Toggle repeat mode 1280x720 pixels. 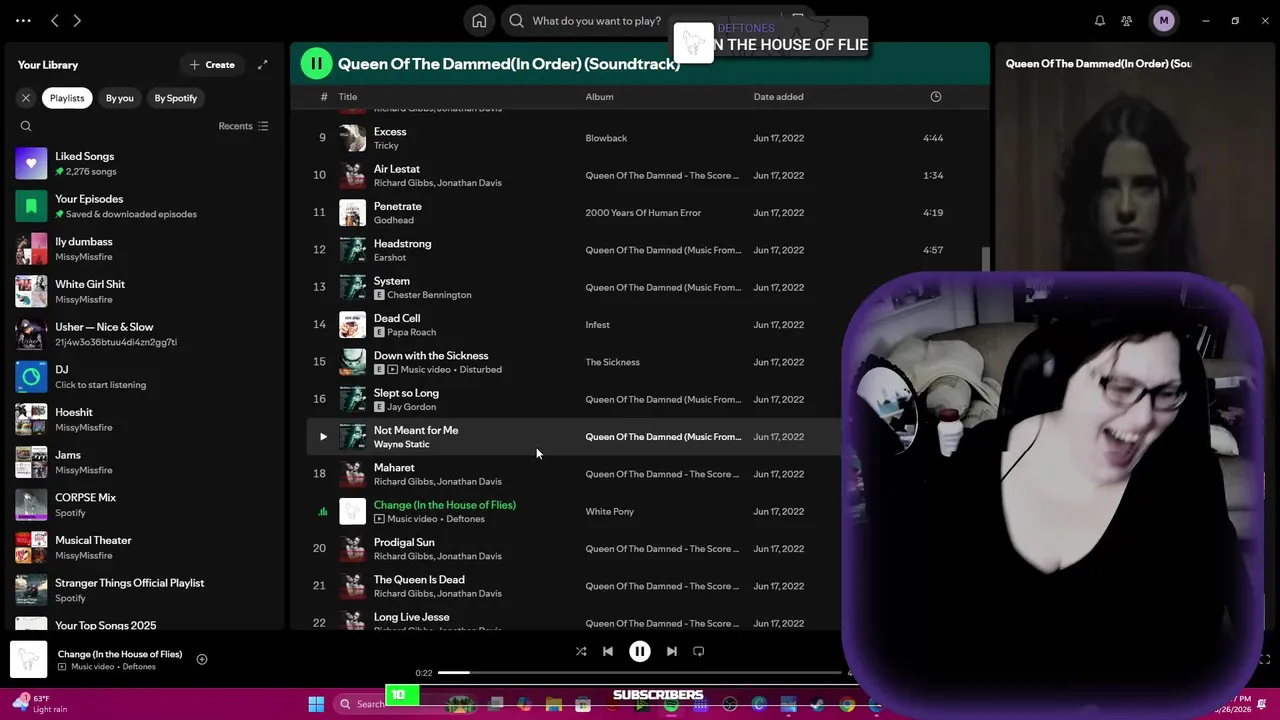click(699, 651)
